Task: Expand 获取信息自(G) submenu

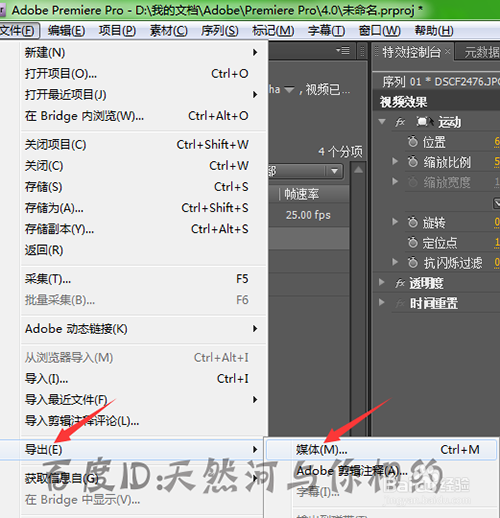Action: (x=143, y=479)
